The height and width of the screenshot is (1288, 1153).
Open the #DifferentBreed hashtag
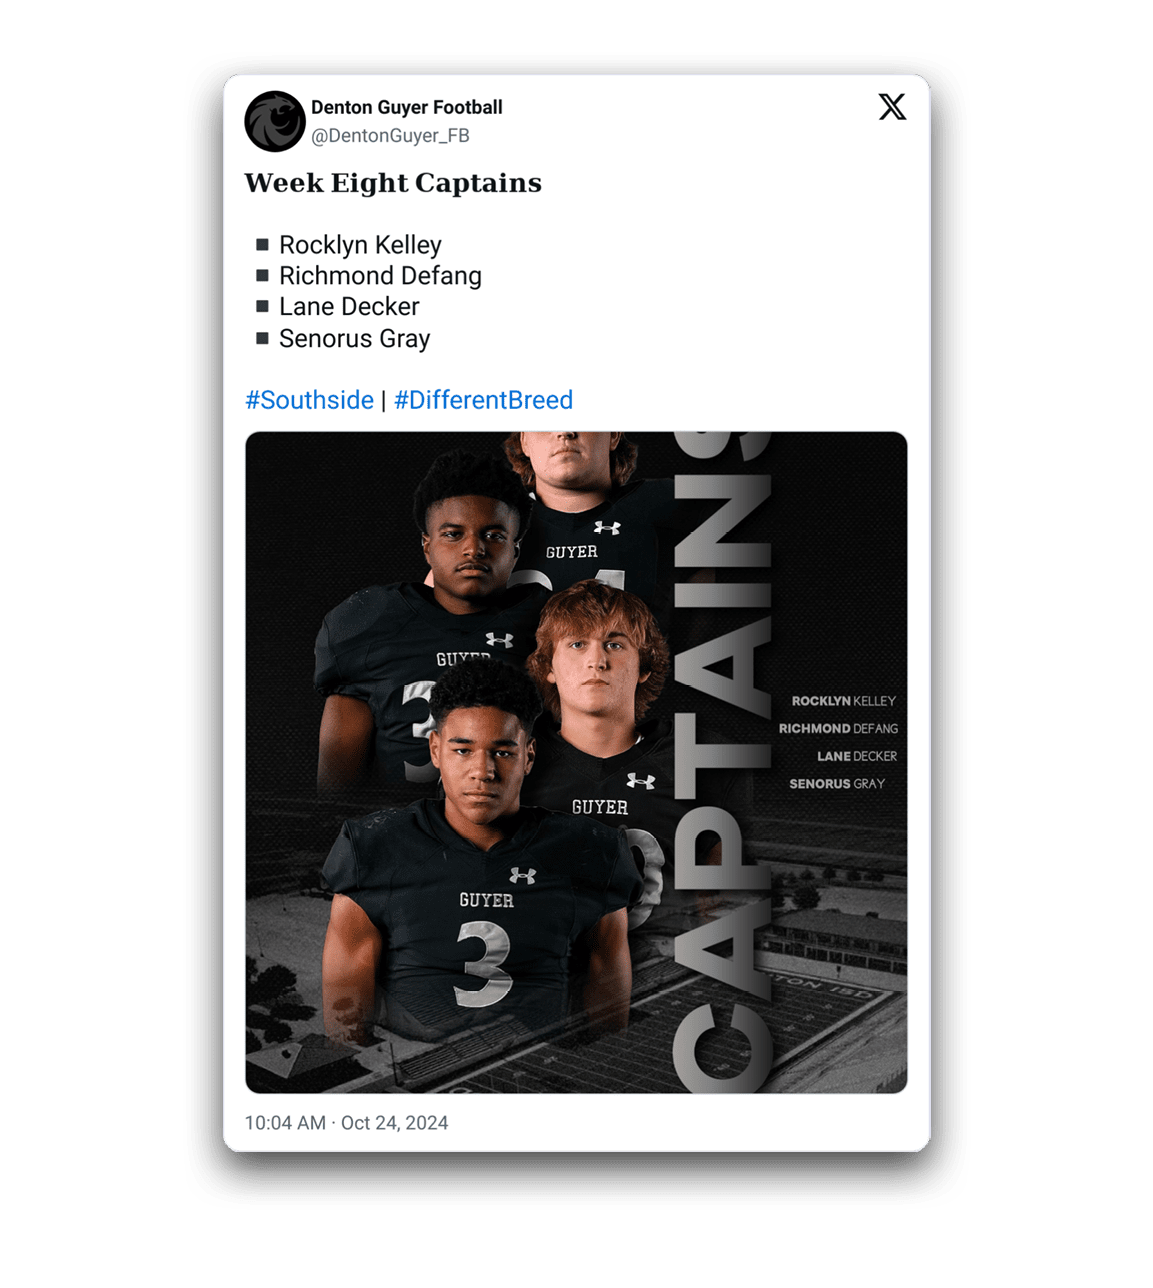(483, 400)
